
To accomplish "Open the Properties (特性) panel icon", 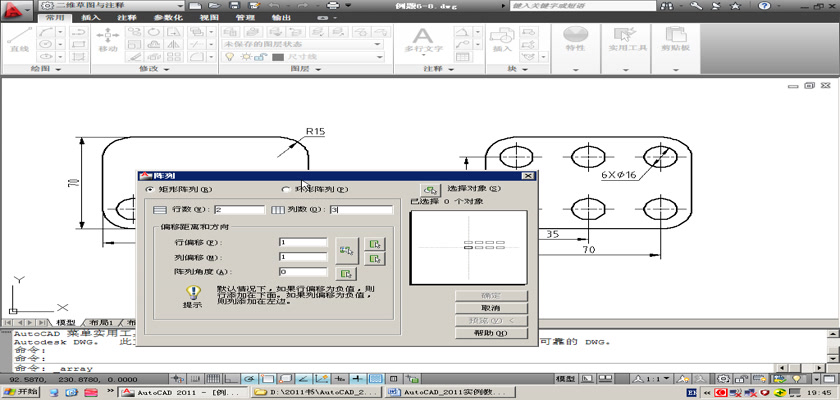I will click(x=575, y=38).
